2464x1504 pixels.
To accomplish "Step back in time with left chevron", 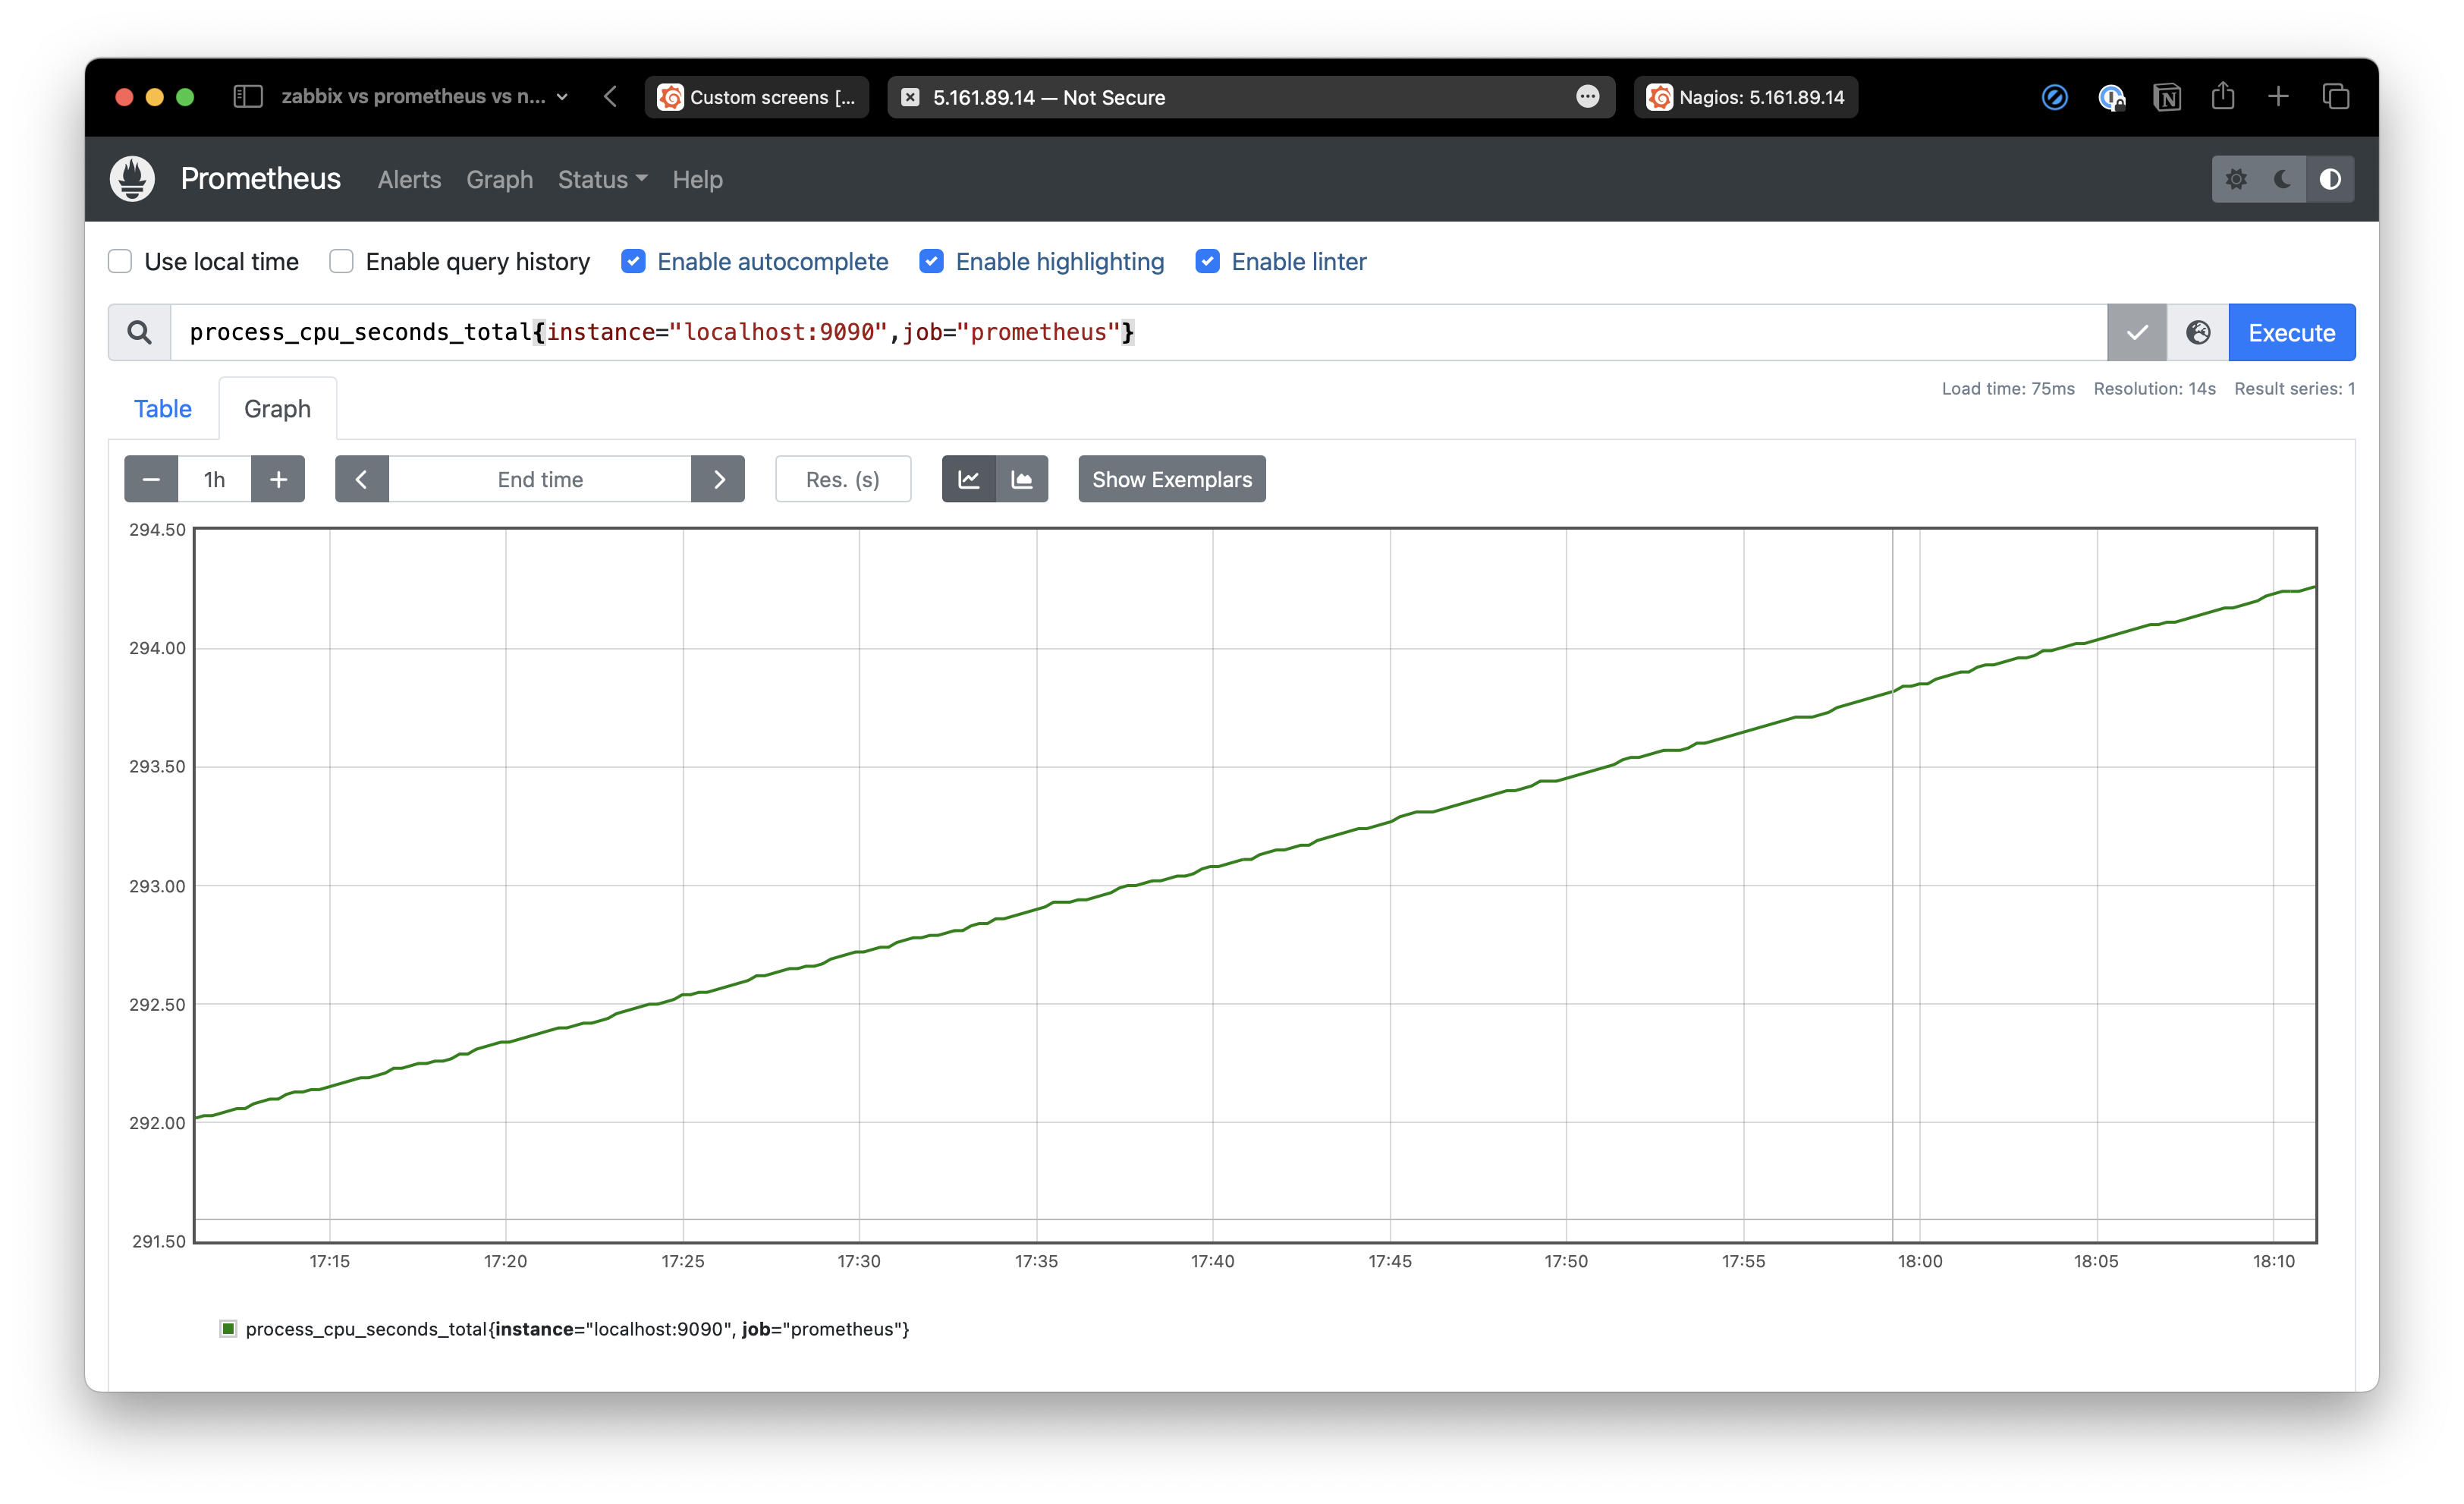I will click(361, 479).
